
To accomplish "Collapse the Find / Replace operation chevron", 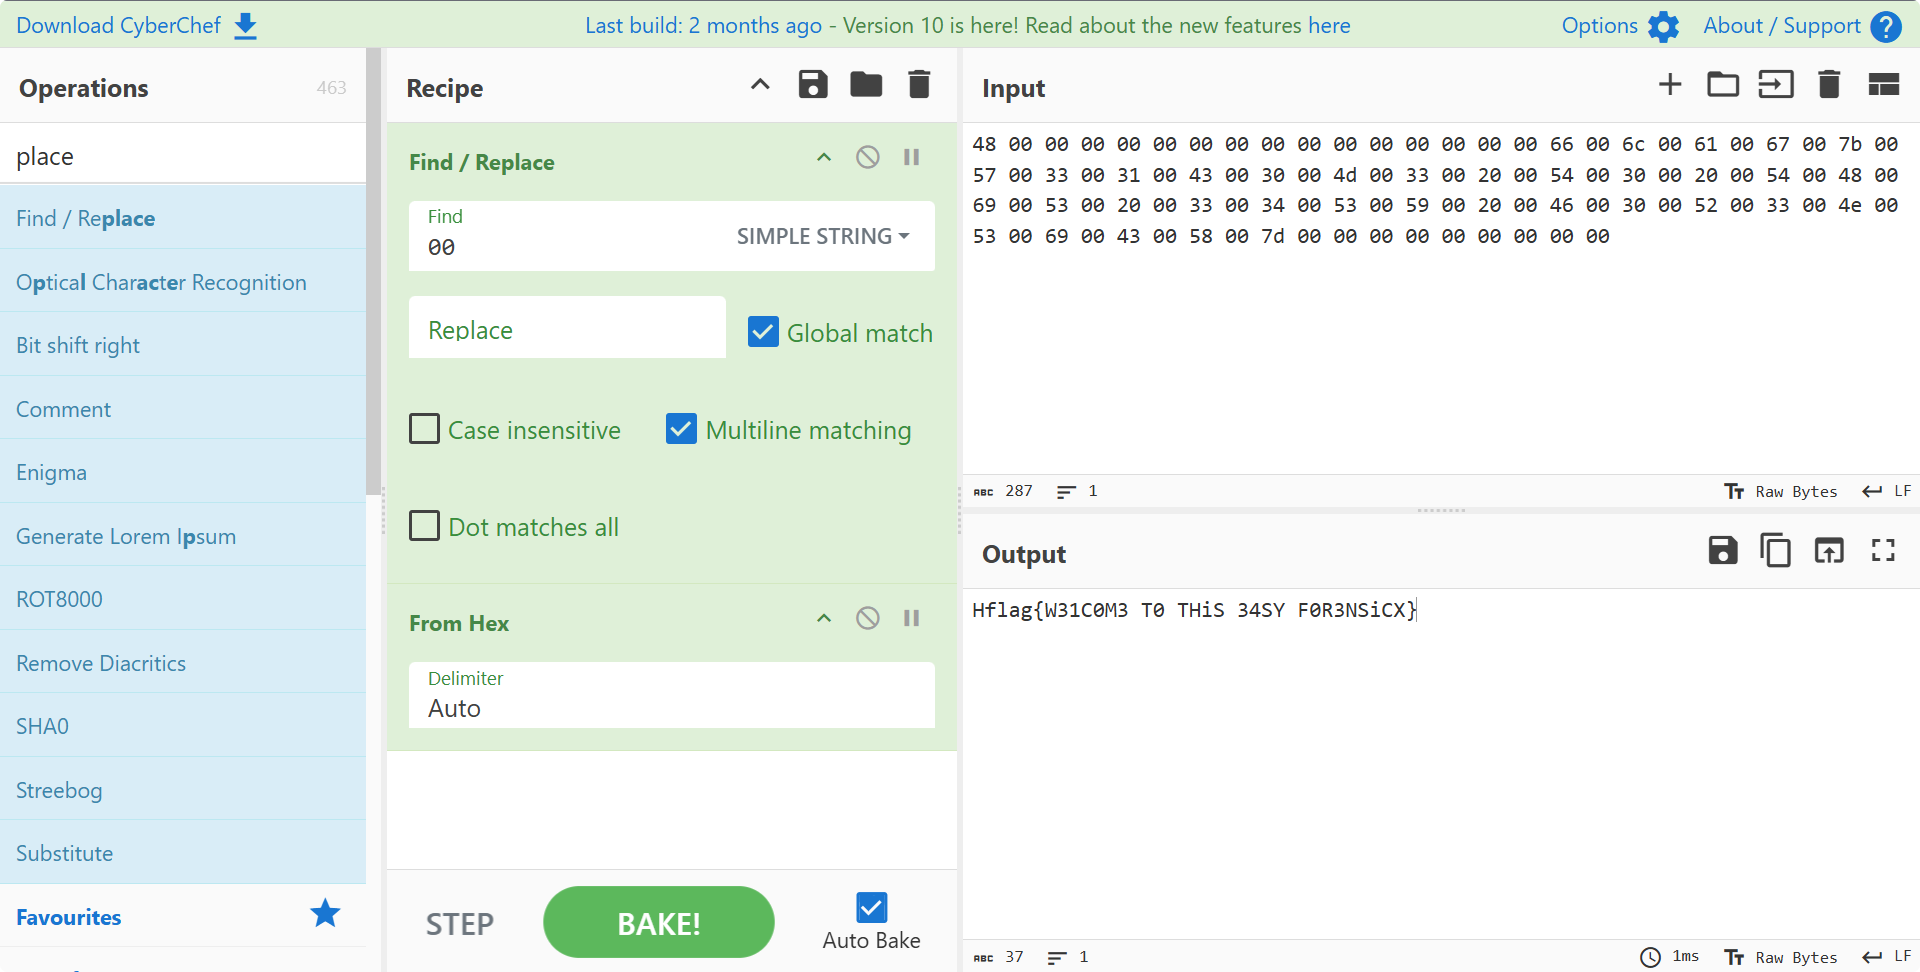I will tap(824, 157).
